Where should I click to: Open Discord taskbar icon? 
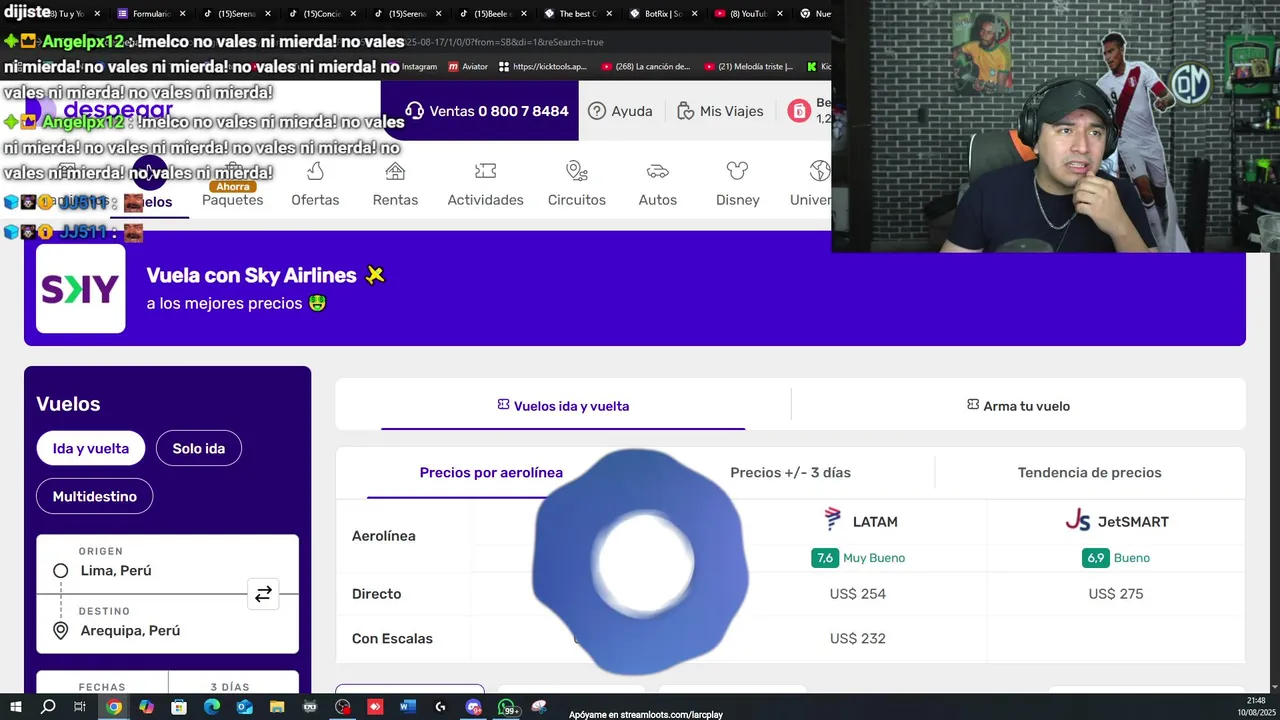coord(473,707)
